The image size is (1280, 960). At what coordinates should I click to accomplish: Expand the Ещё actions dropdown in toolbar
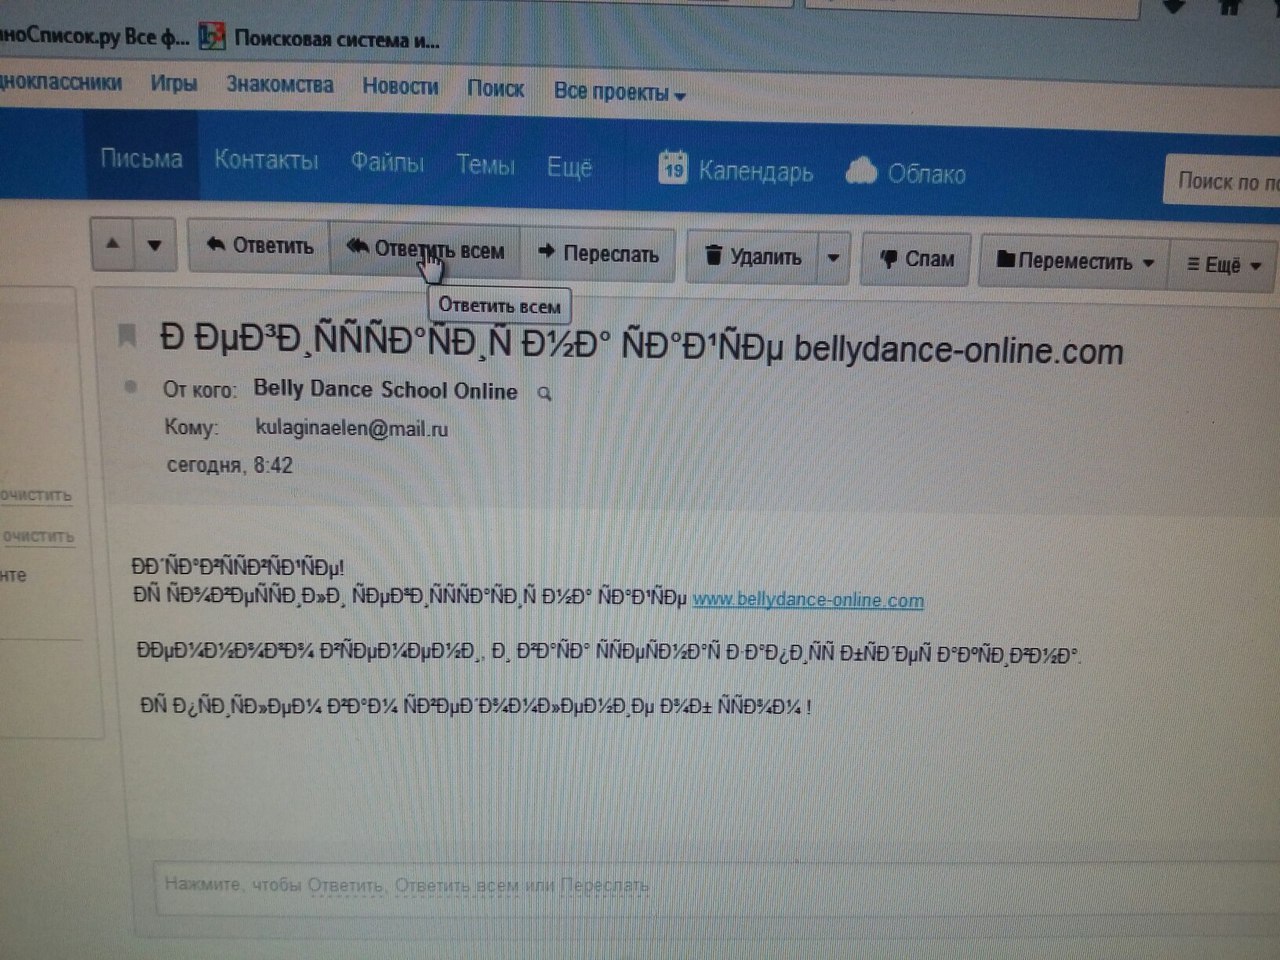[1223, 265]
